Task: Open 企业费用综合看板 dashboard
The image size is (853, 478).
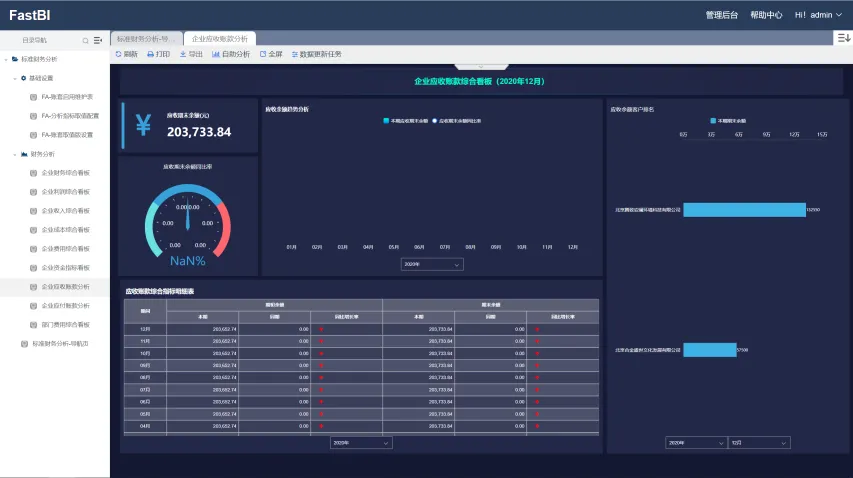Action: pyautogui.click(x=66, y=249)
